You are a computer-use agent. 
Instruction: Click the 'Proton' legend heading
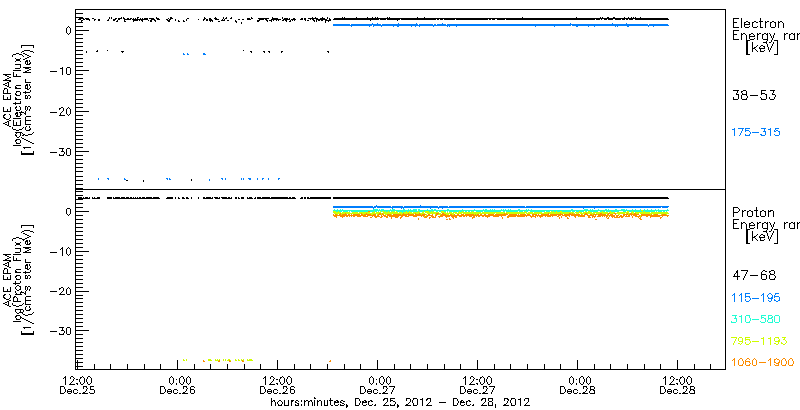pos(753,212)
